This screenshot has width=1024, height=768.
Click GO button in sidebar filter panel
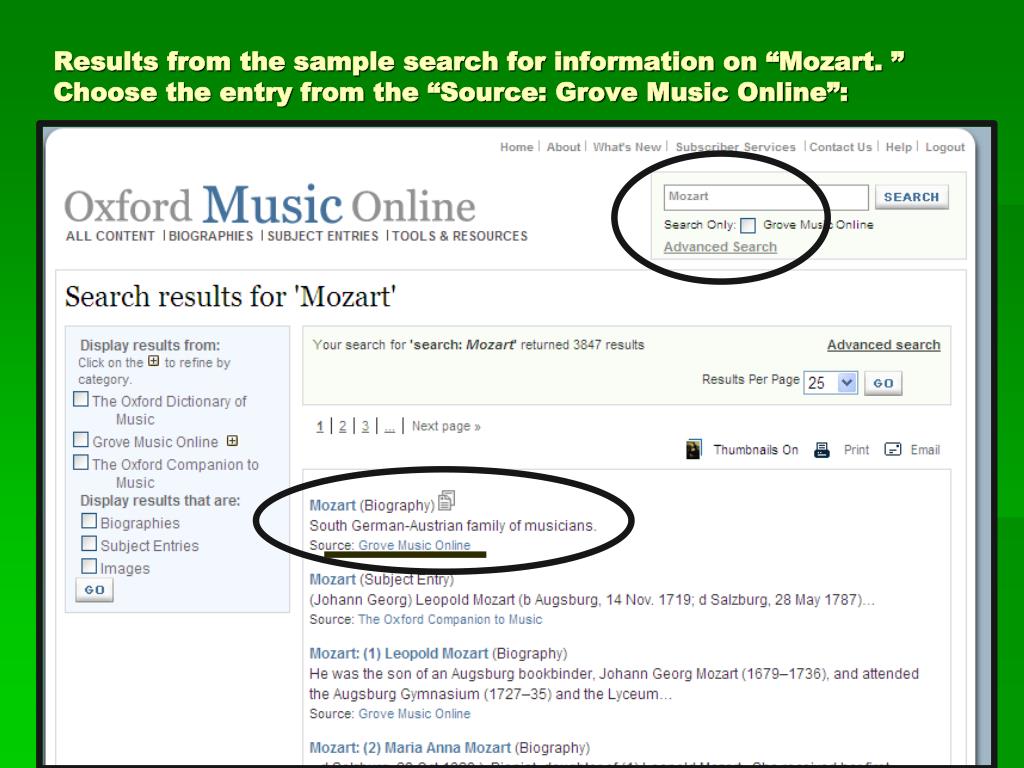point(94,590)
